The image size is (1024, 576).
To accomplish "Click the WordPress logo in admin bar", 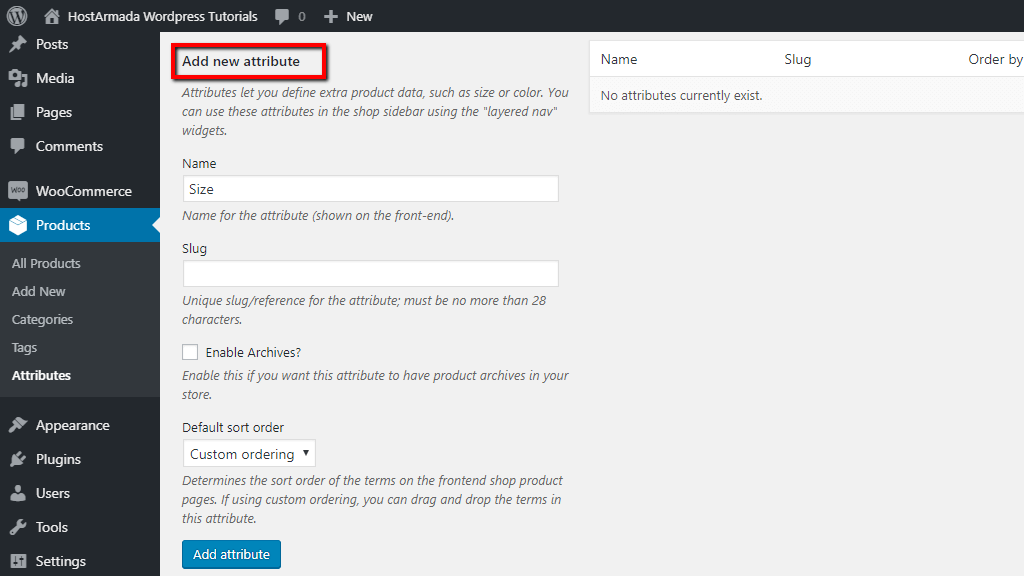I will click(x=15, y=15).
